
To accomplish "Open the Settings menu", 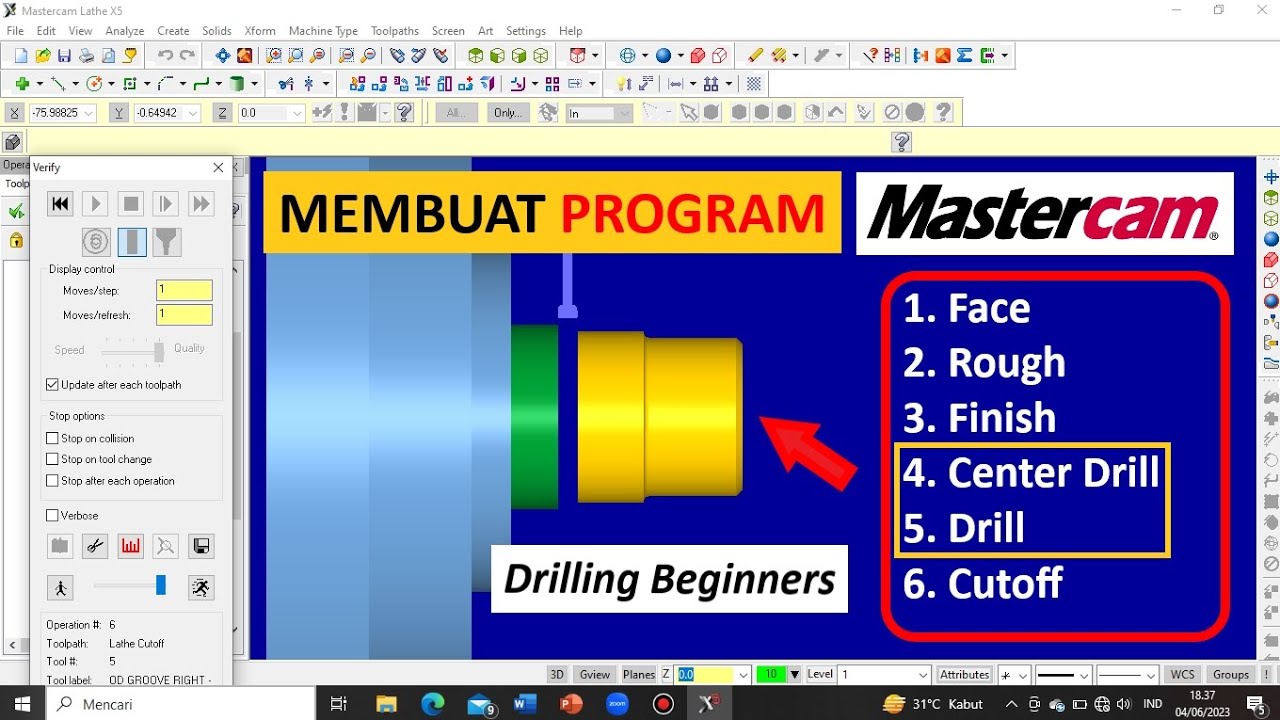I will (526, 31).
